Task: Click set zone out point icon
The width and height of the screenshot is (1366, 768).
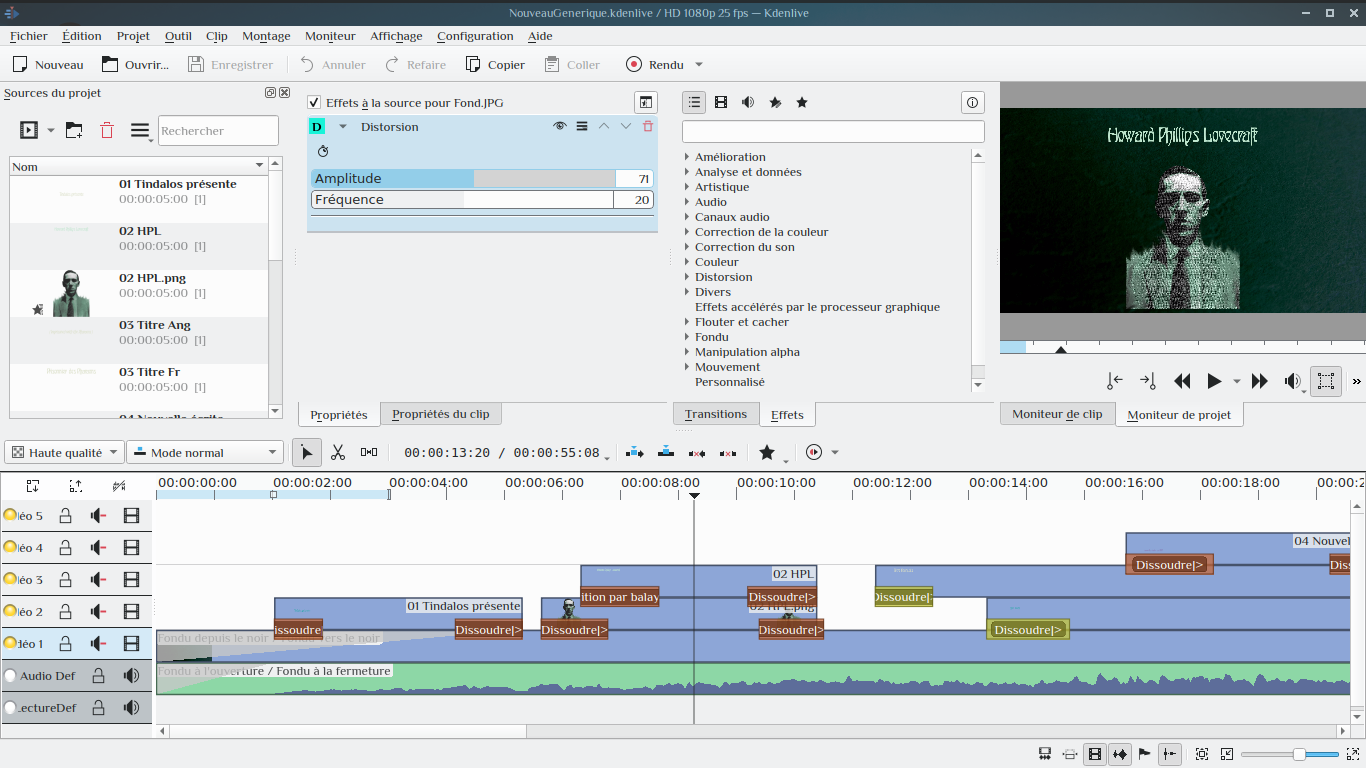Action: pos(1147,381)
